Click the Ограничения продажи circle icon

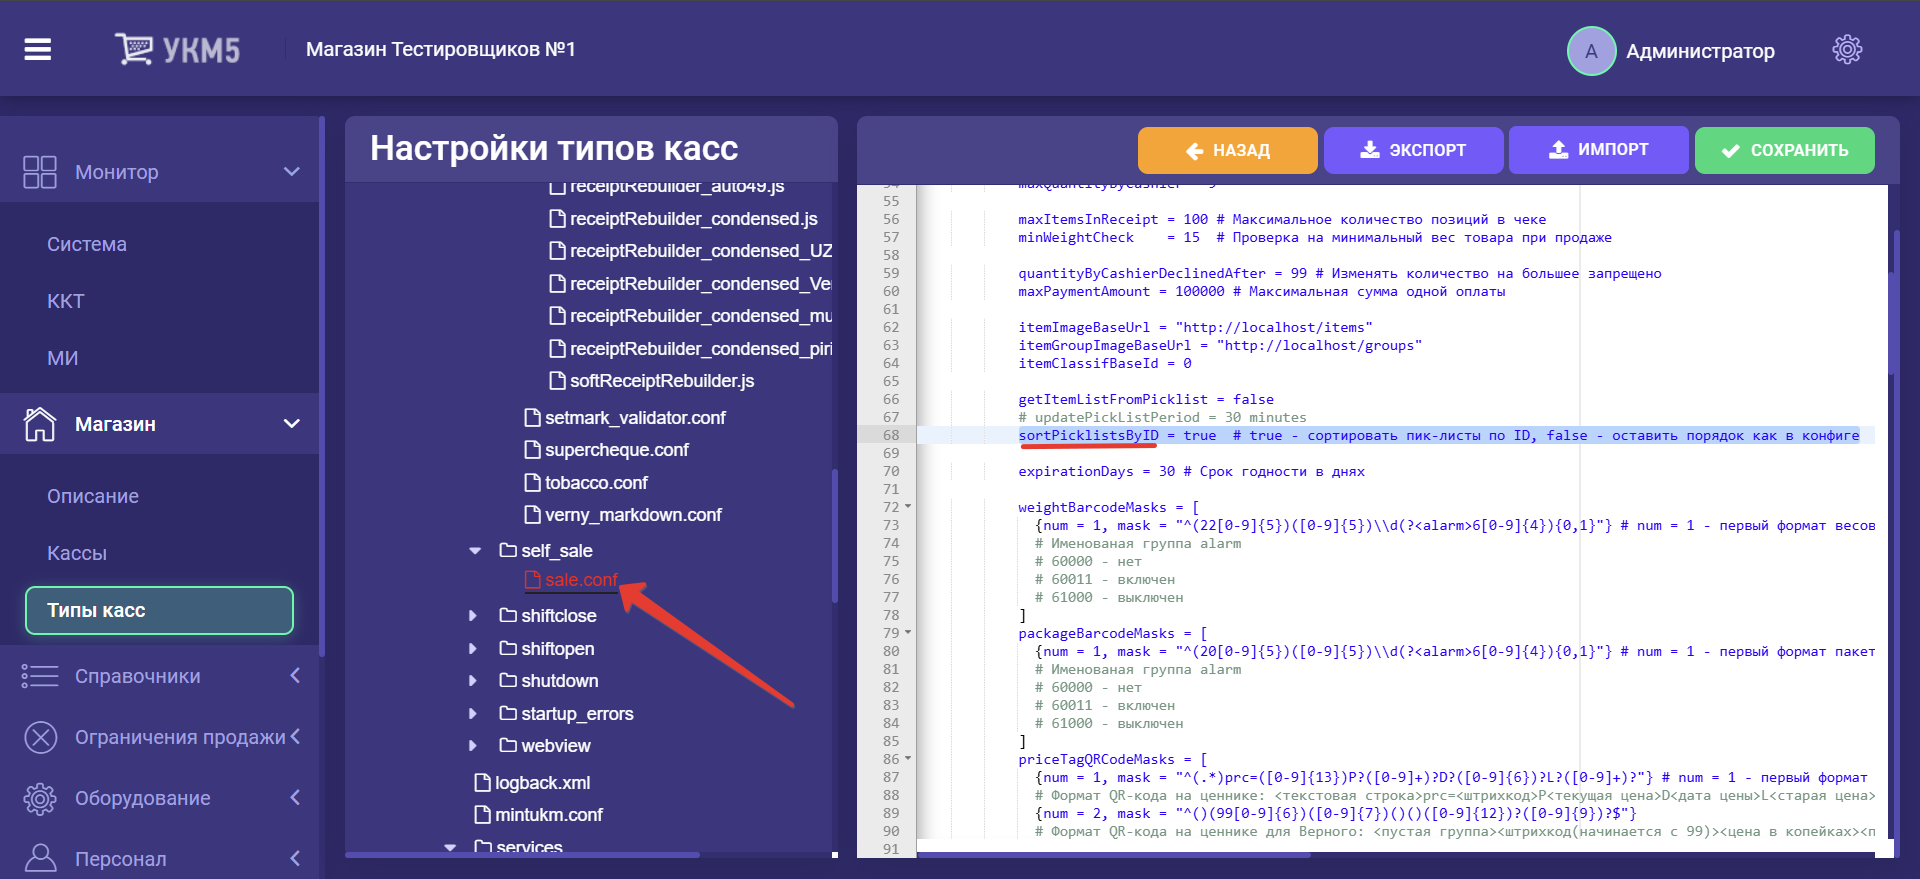click(x=40, y=738)
